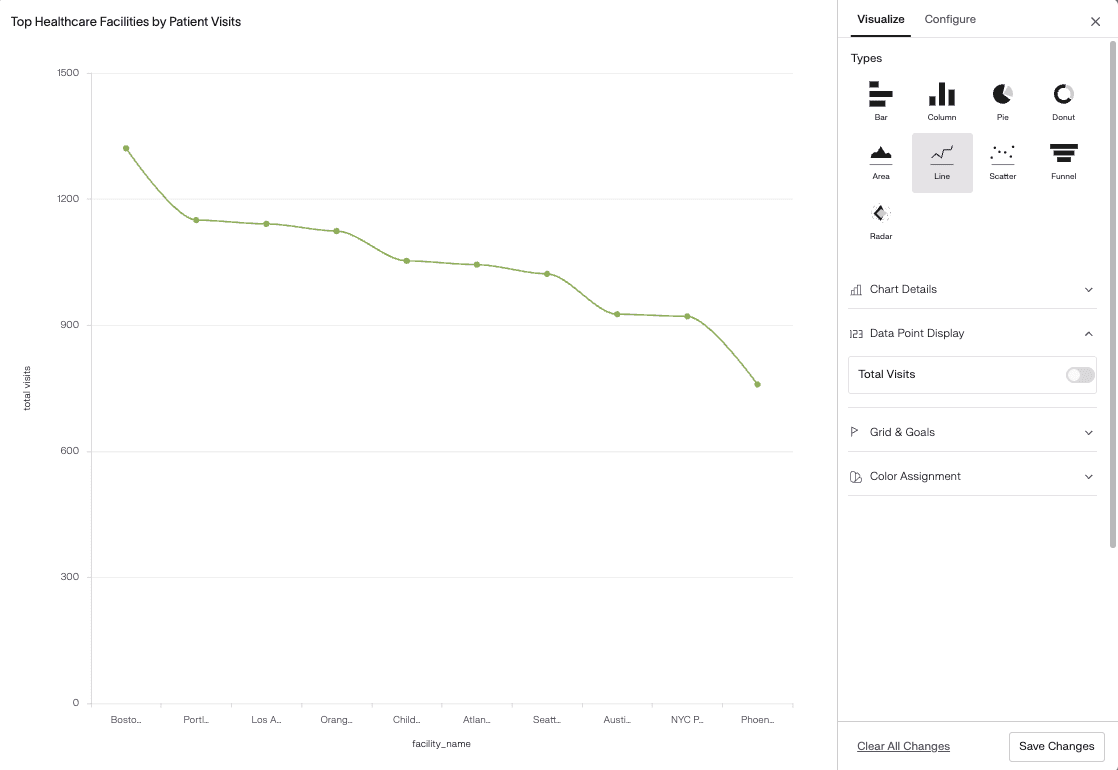Click the Clear All Changes link
1118x770 pixels.
point(903,746)
